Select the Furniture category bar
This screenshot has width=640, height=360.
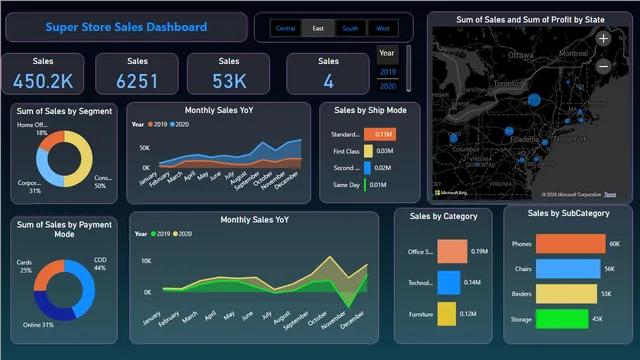coord(447,314)
